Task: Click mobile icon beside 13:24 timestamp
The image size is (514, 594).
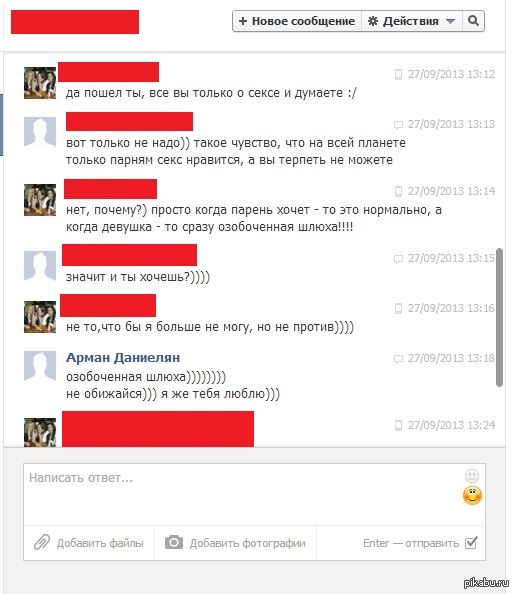Action: 398,425
